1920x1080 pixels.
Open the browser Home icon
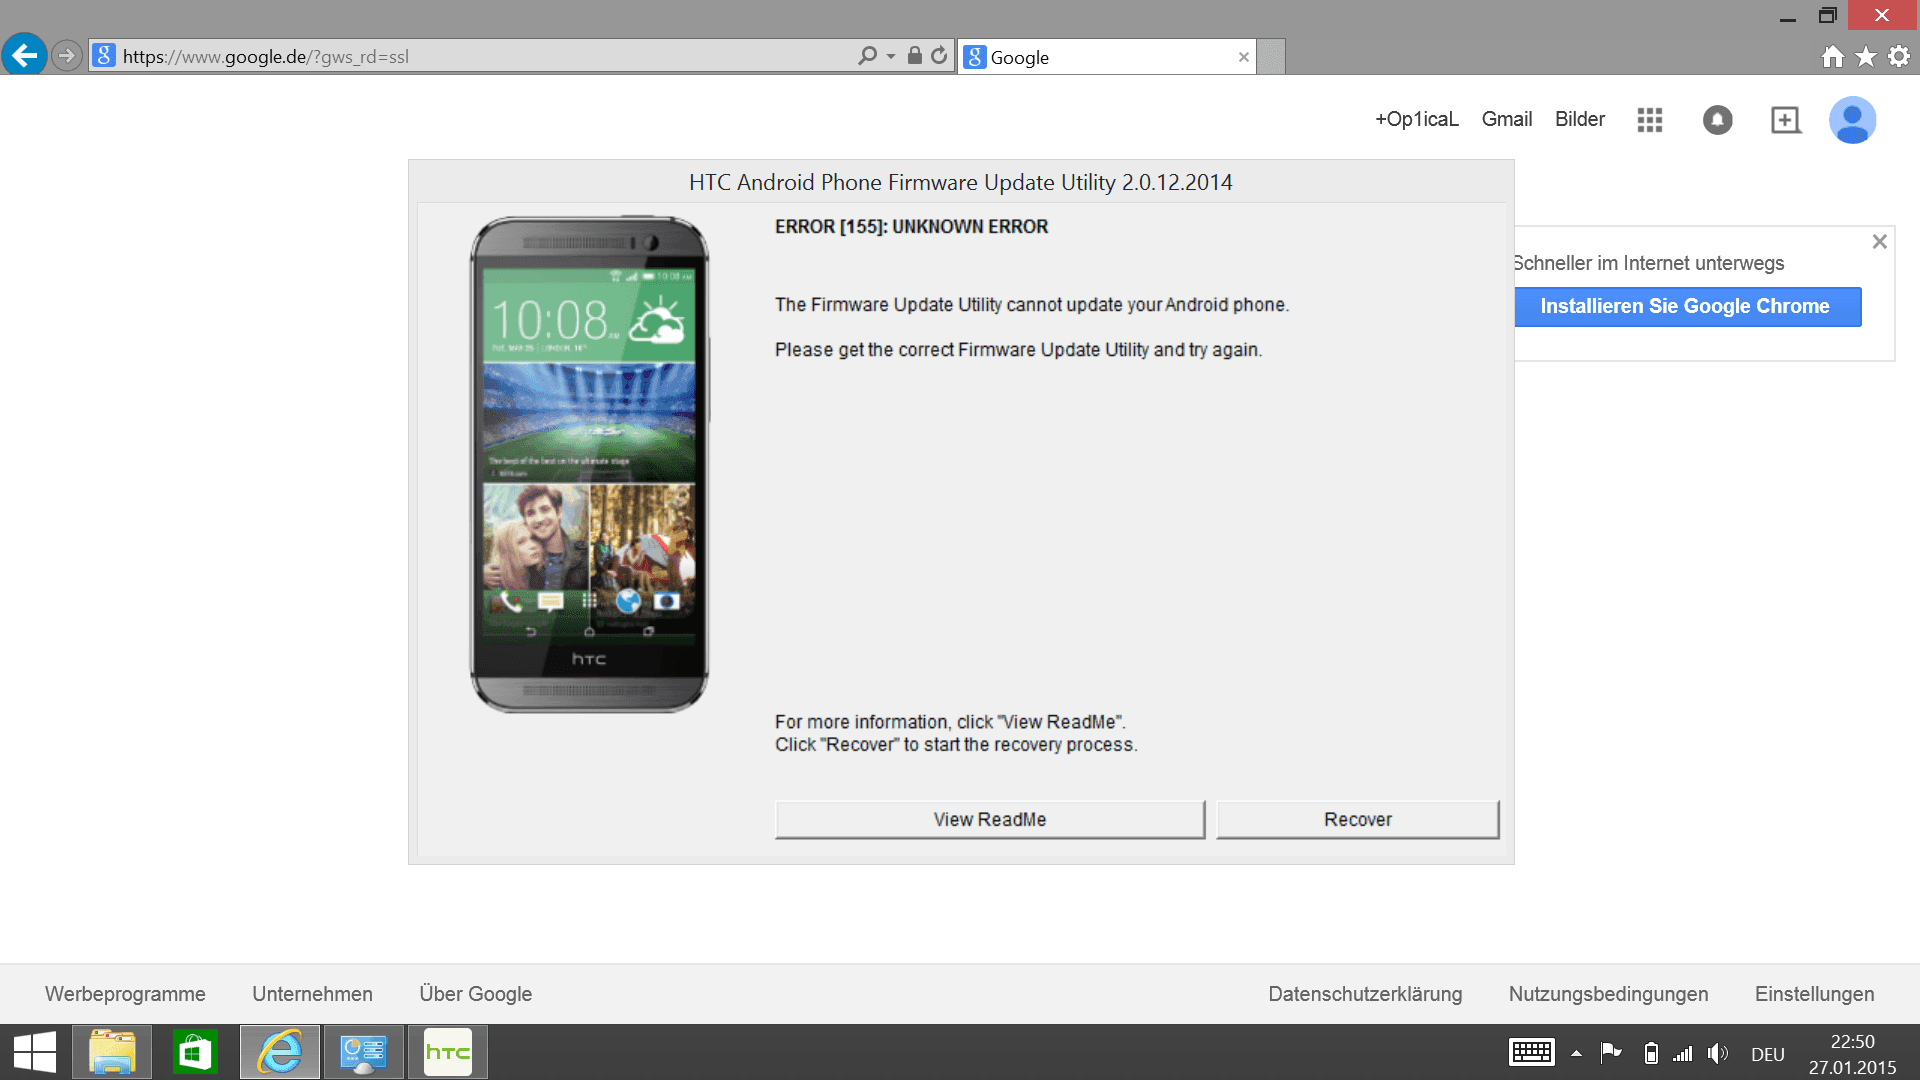1832,57
